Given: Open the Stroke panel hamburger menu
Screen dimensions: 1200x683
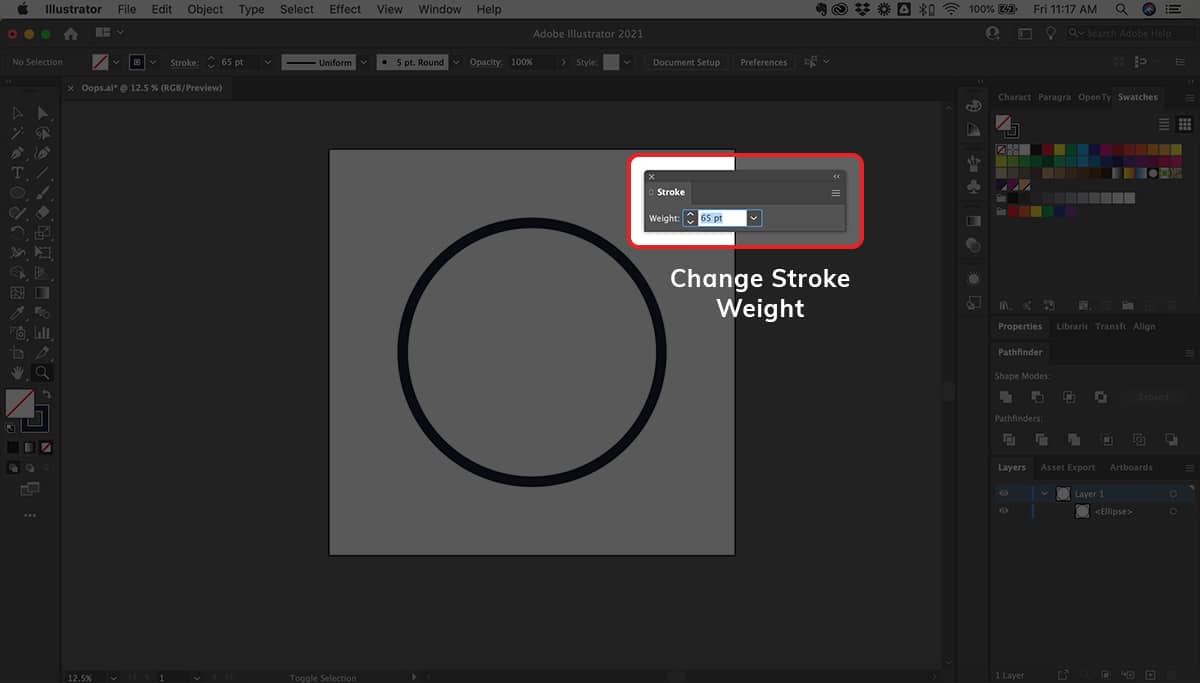Looking at the screenshot, I should pos(836,193).
